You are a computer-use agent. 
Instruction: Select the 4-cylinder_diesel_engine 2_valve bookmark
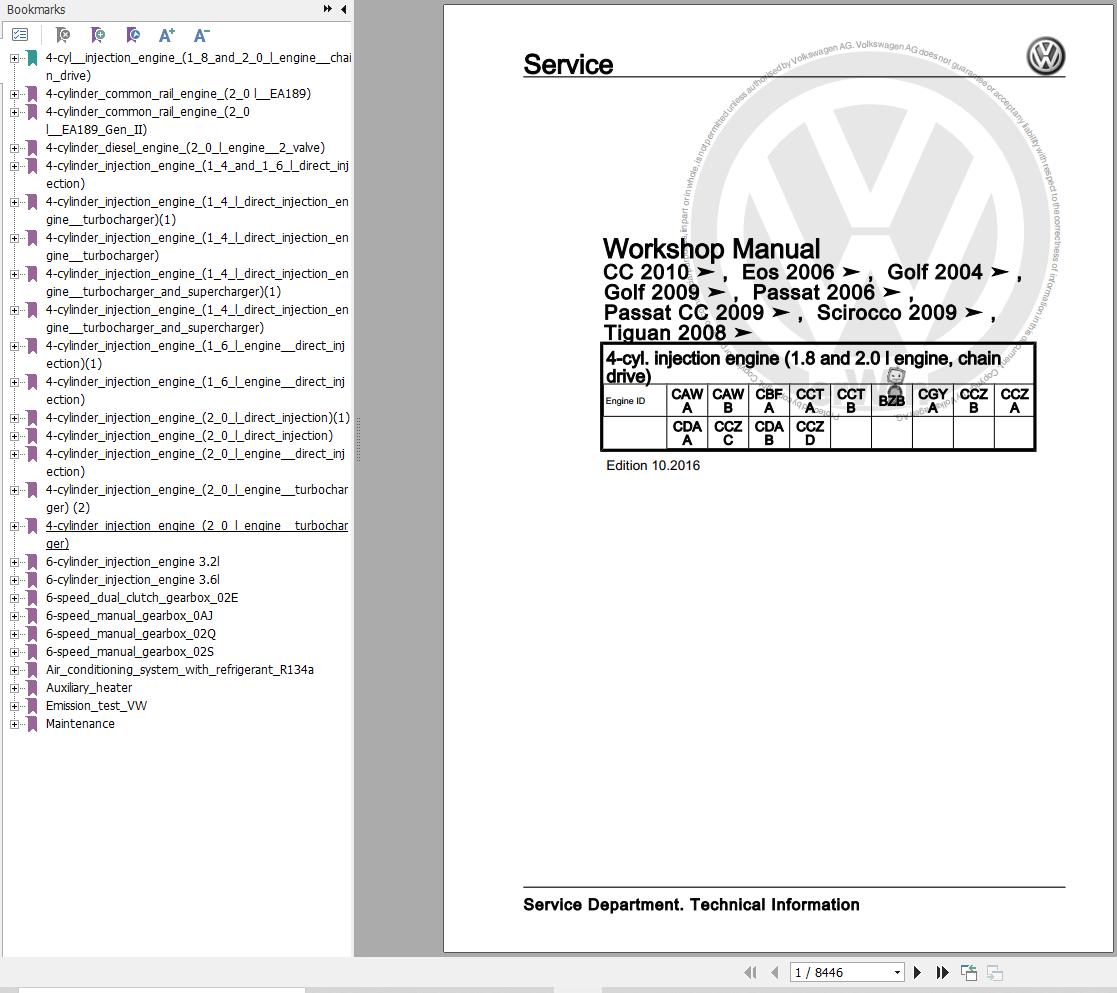click(185, 147)
